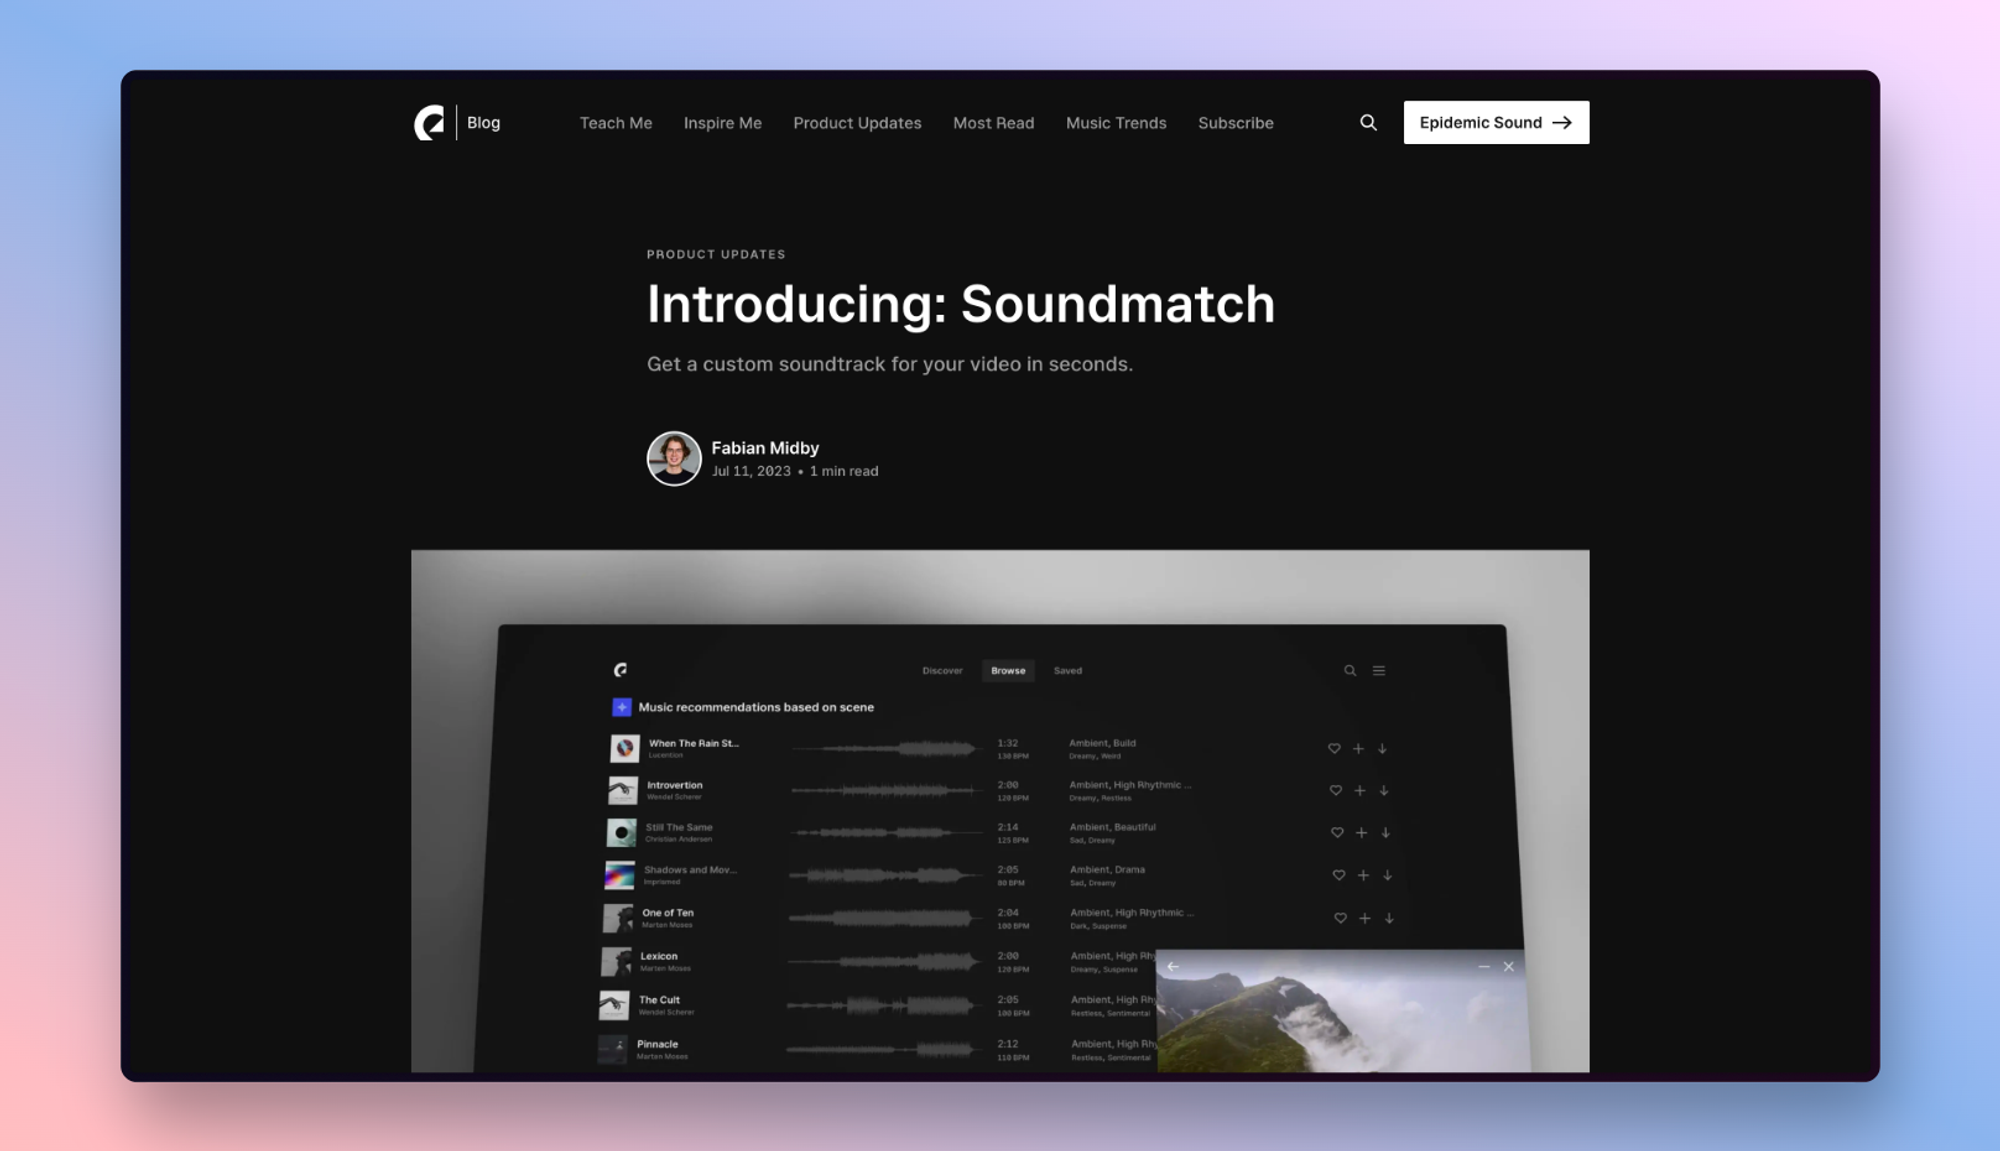Select the Browse tab in mockup
This screenshot has width=2000, height=1151.
click(1008, 671)
